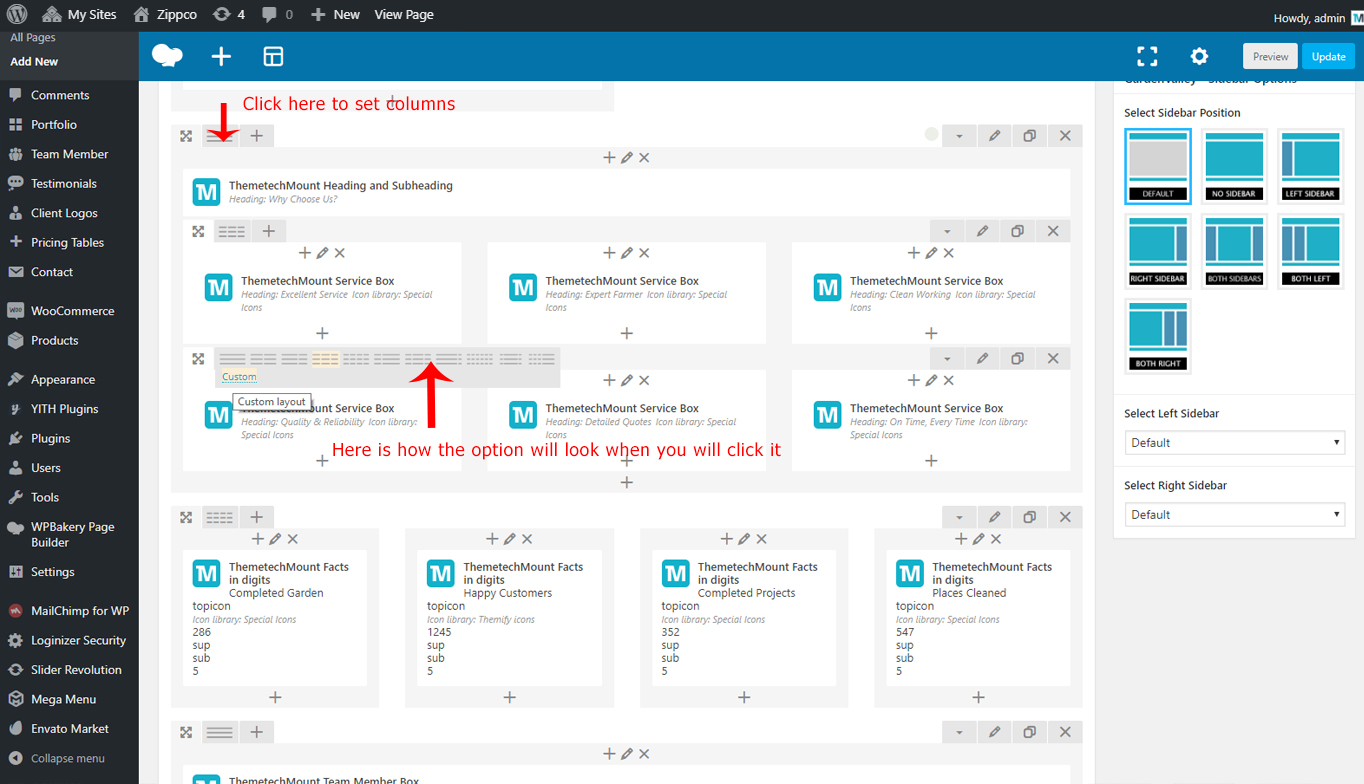Select BOTH RIGHT sidebar position

tap(1158, 336)
